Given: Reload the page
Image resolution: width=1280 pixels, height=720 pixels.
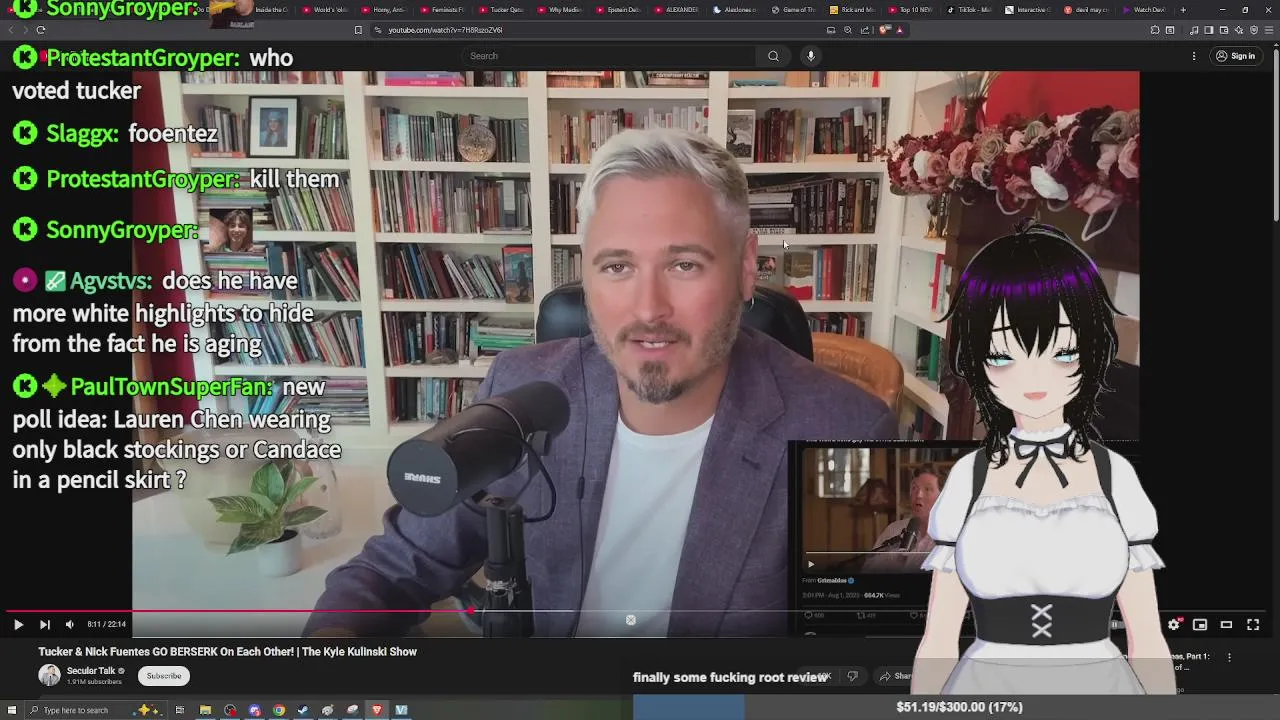Looking at the screenshot, I should click(x=40, y=30).
